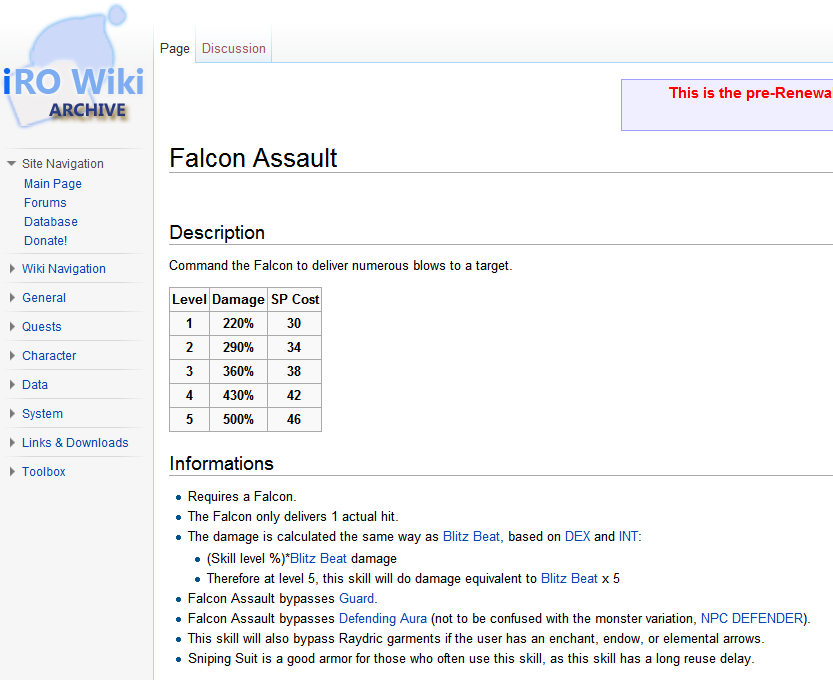Expand the Wiki Navigation section

(x=63, y=269)
